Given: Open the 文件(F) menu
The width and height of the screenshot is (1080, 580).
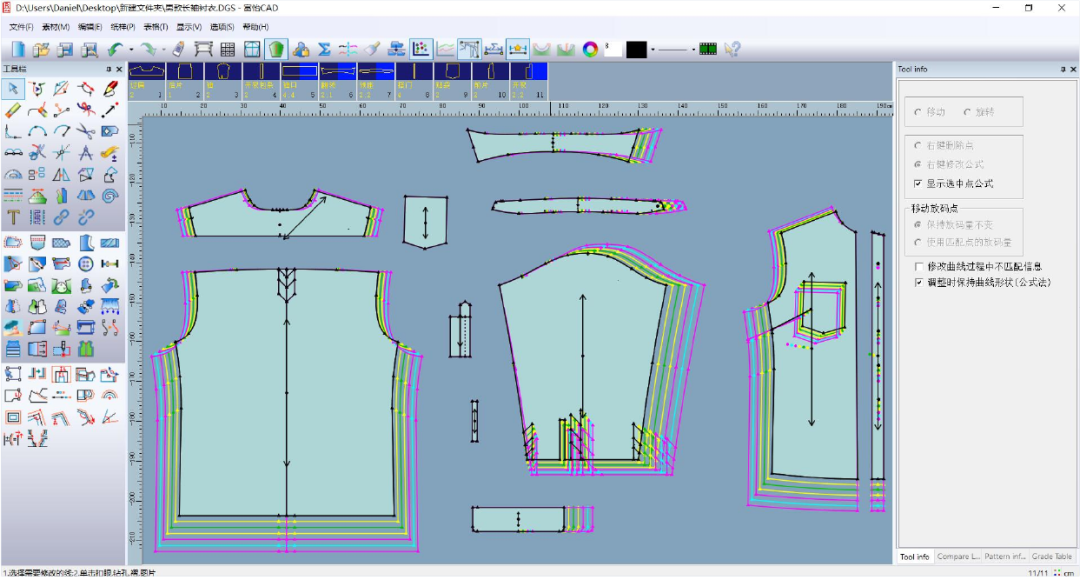Looking at the screenshot, I should pos(21,27).
